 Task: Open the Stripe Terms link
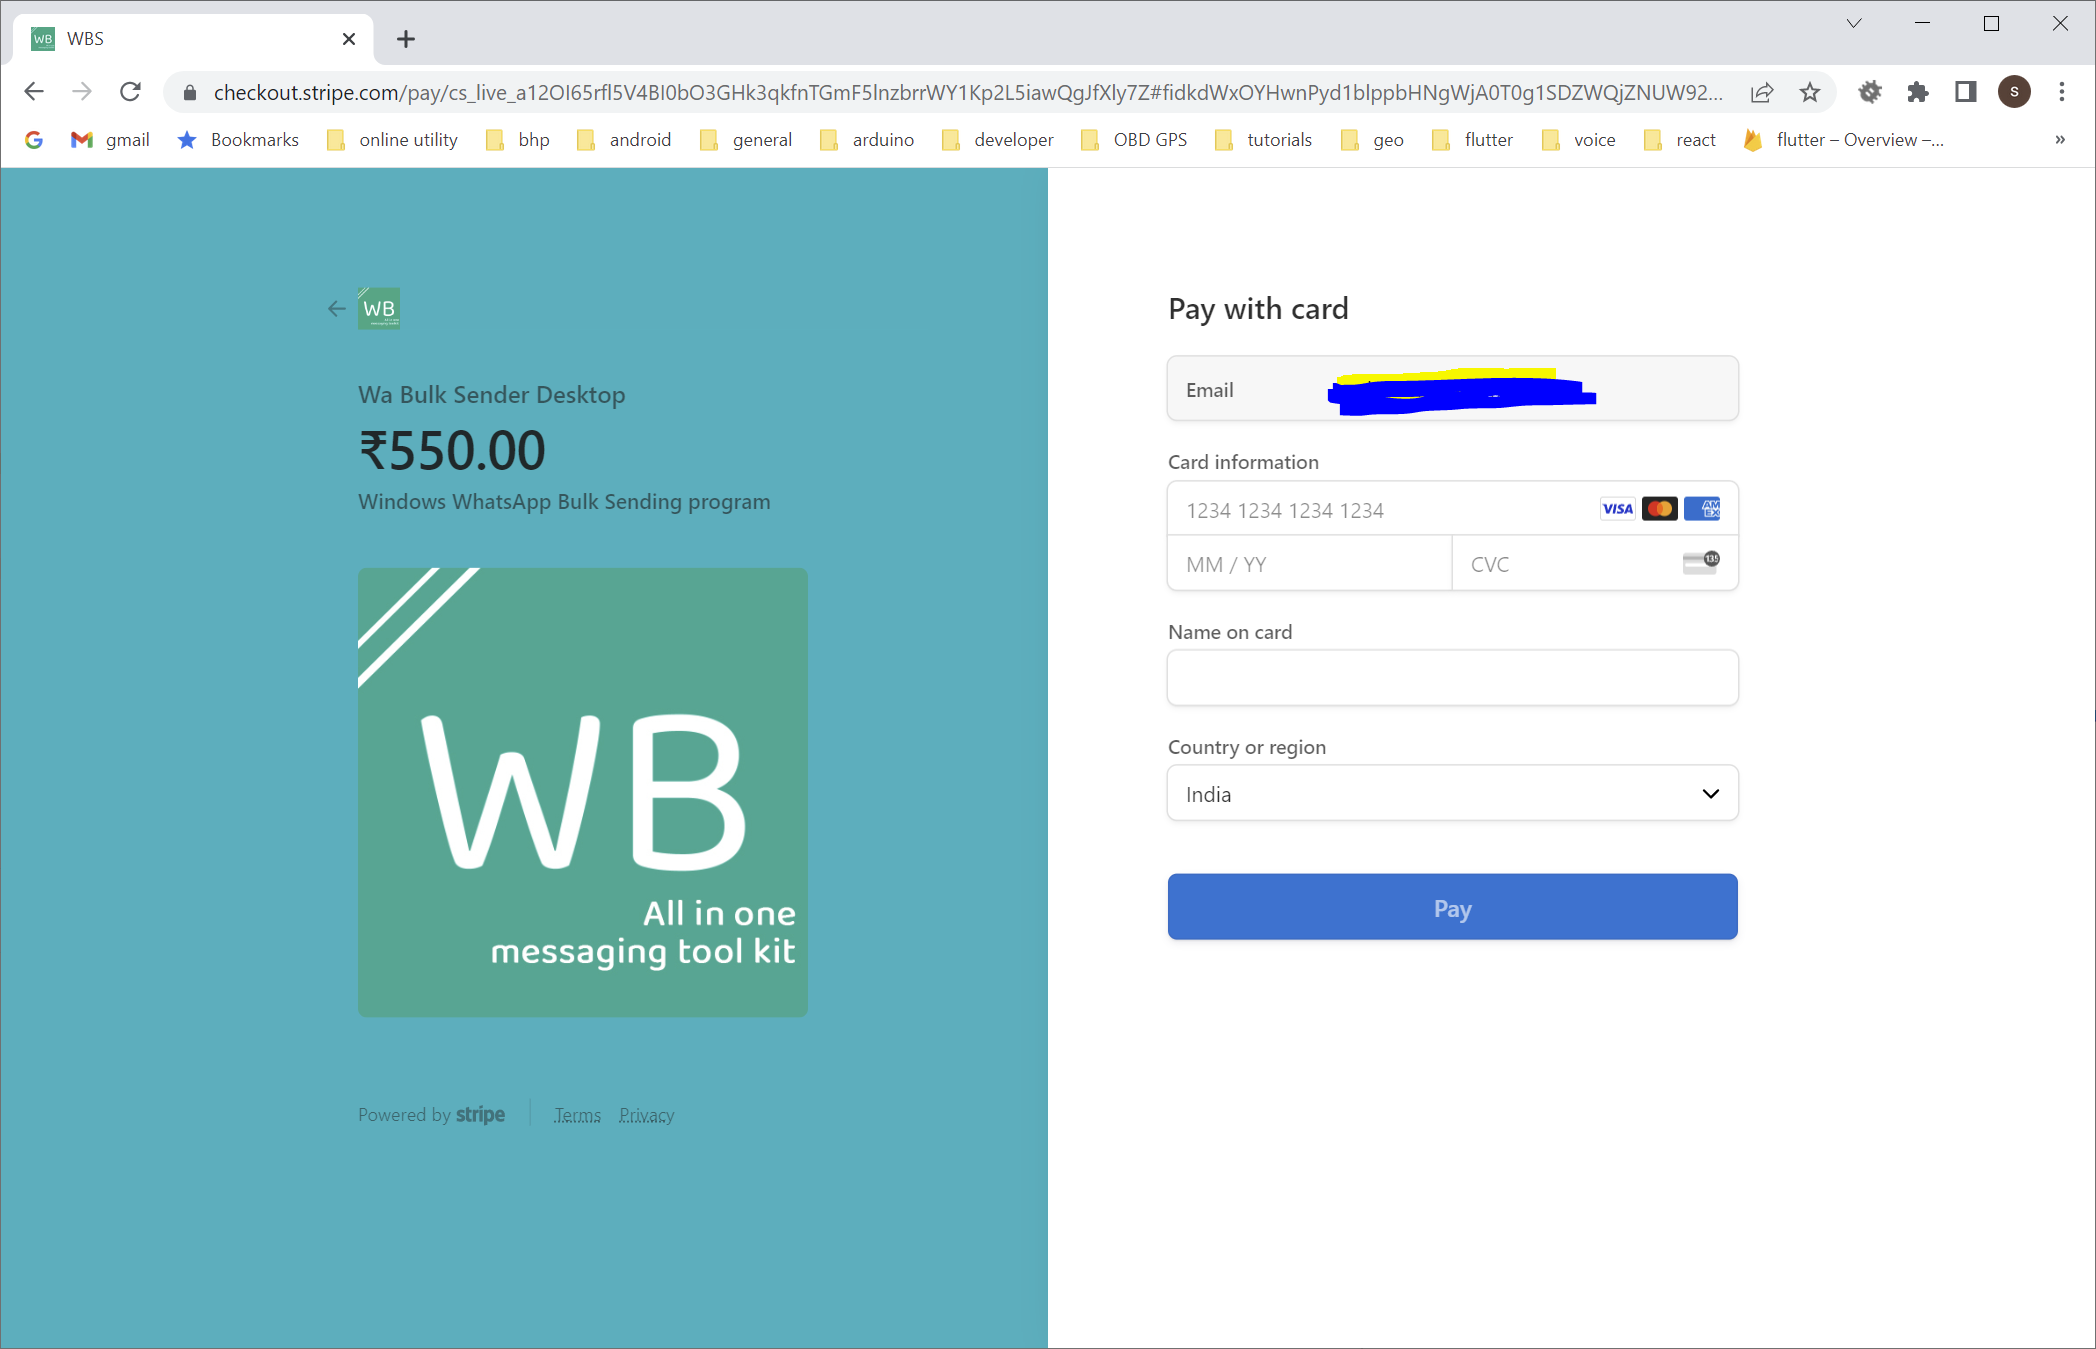click(577, 1115)
